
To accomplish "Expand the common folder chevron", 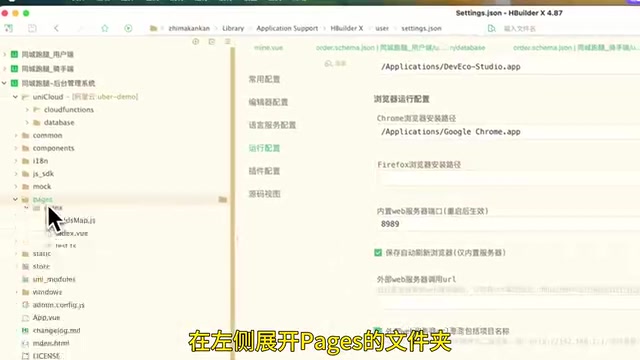I will coord(16,135).
